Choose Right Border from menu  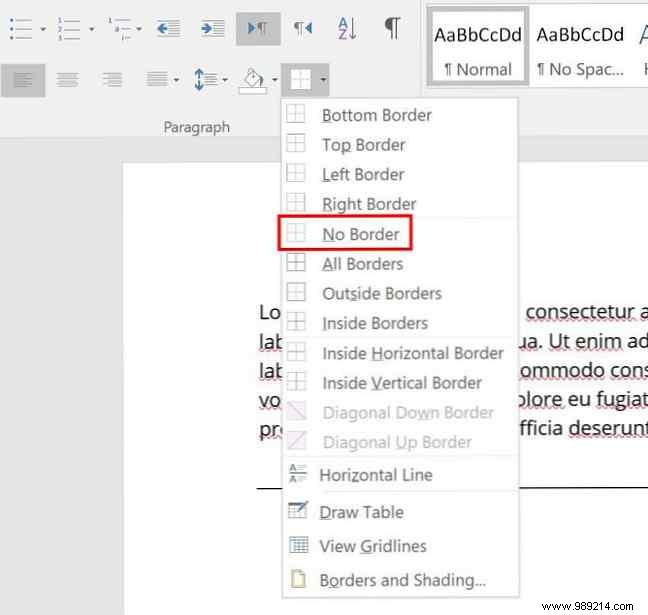pos(400,204)
